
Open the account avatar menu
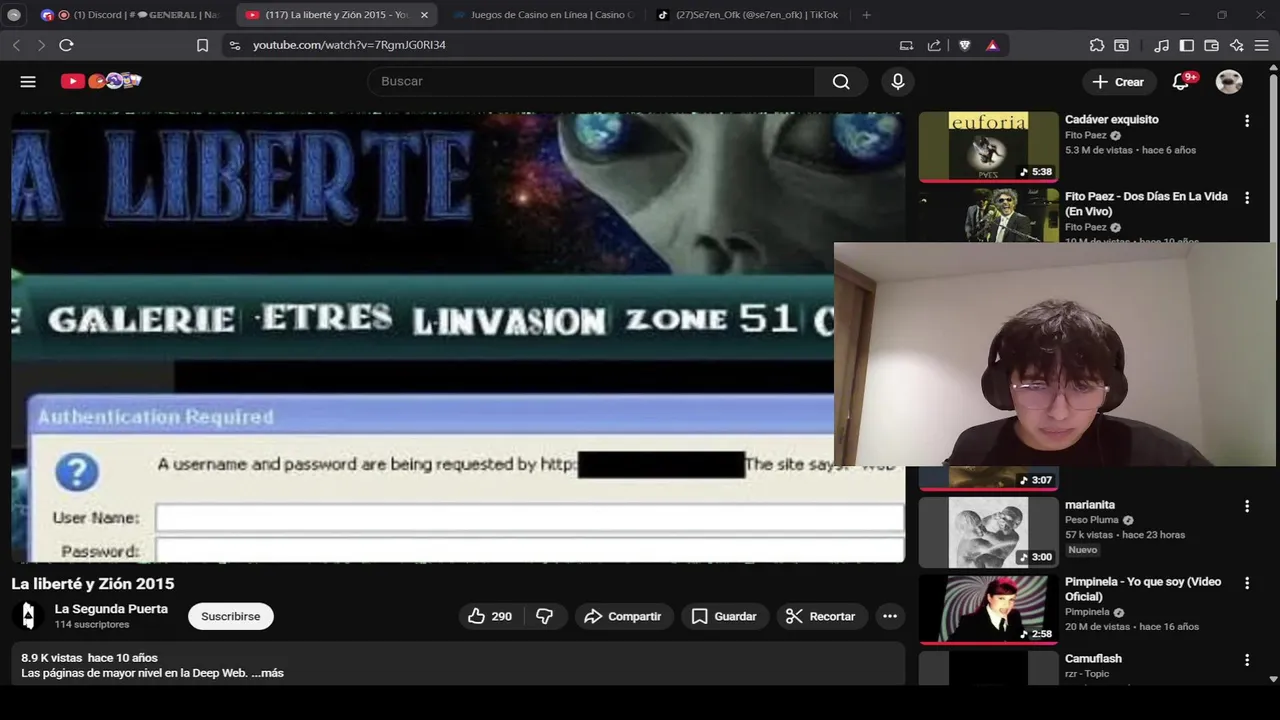click(x=1229, y=82)
